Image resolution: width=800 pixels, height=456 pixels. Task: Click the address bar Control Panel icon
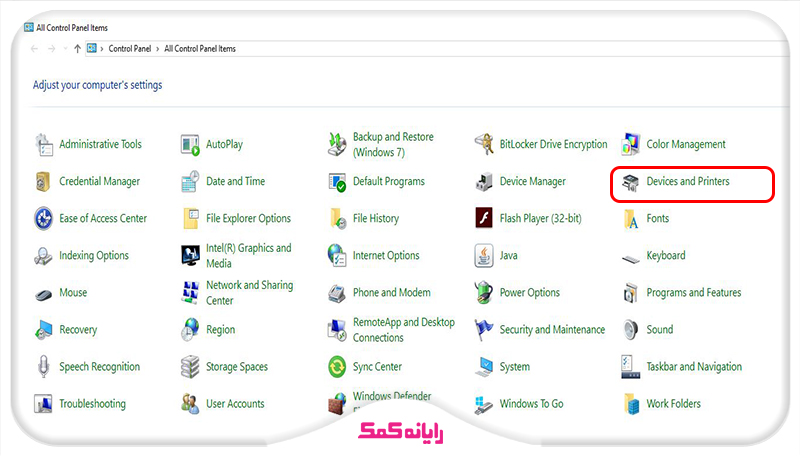point(92,48)
